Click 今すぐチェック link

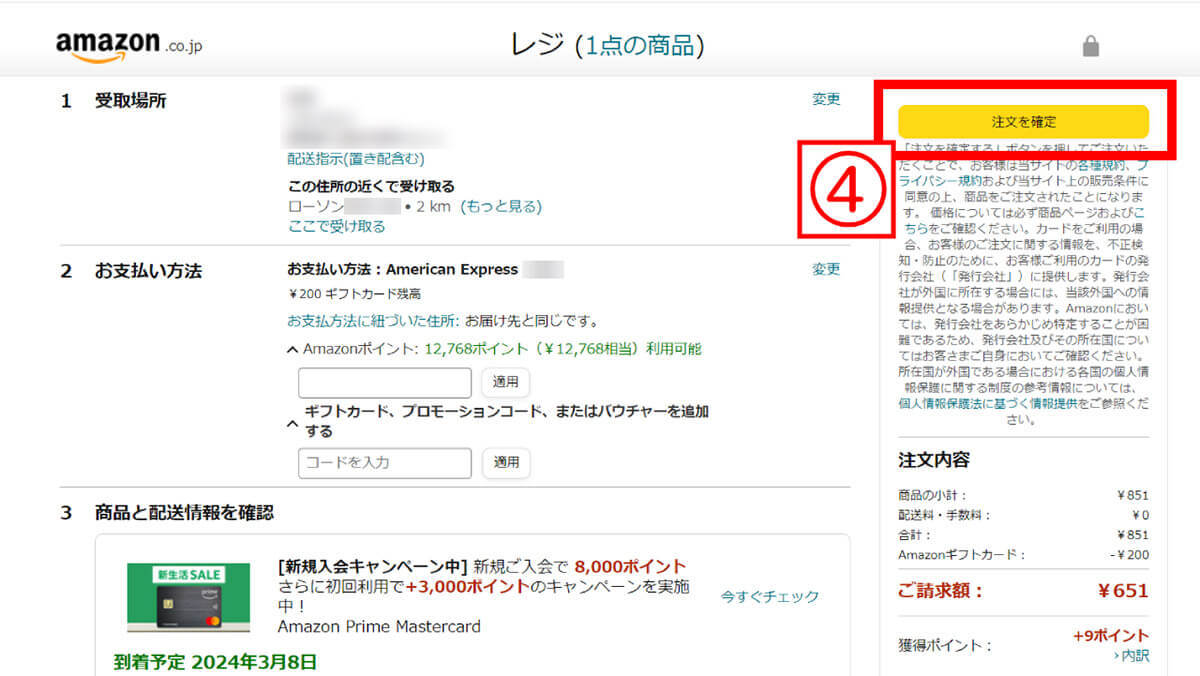click(x=770, y=596)
